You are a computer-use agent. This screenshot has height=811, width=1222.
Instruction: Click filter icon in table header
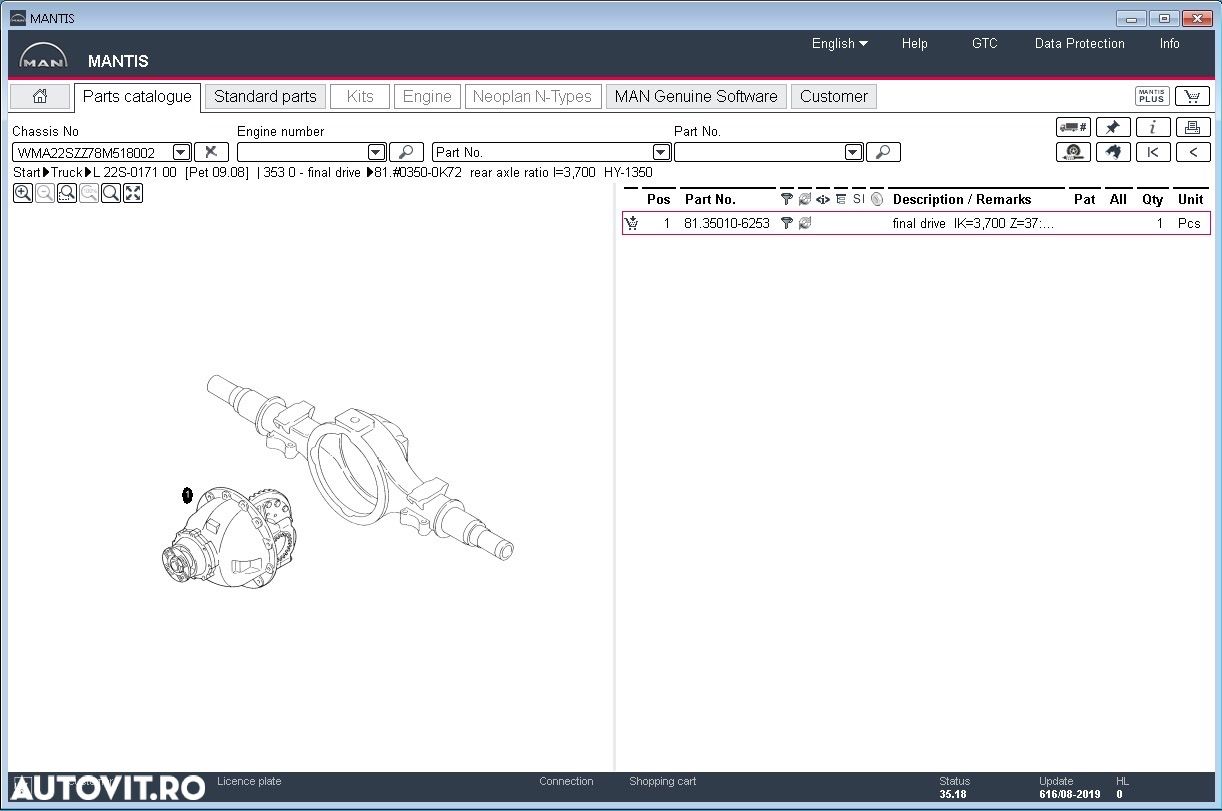pyautogui.click(x=787, y=199)
